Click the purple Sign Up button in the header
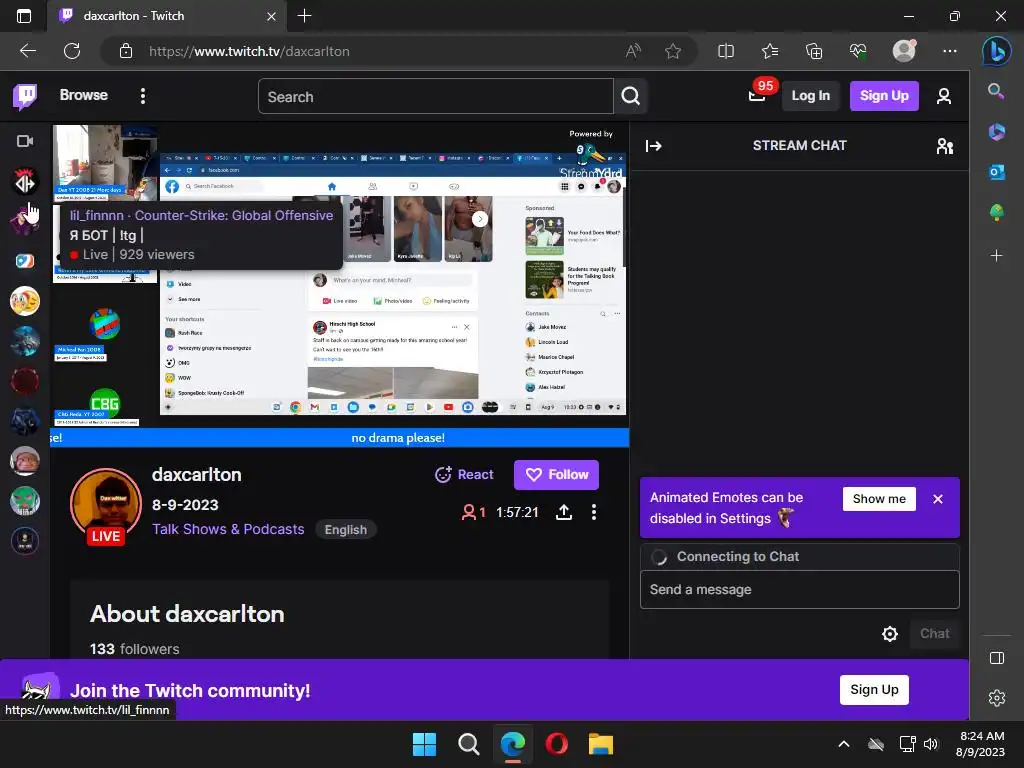1024x768 pixels. (884, 96)
